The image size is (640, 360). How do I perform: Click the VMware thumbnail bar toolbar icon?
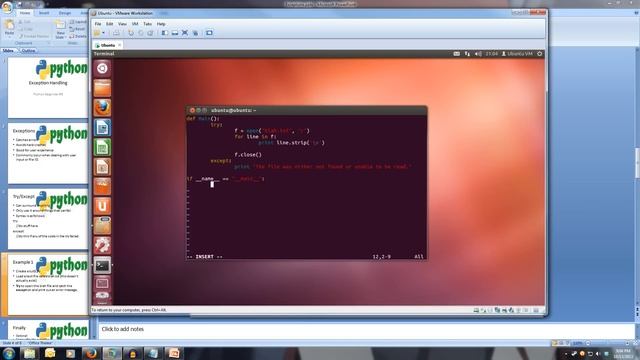[x=175, y=33]
